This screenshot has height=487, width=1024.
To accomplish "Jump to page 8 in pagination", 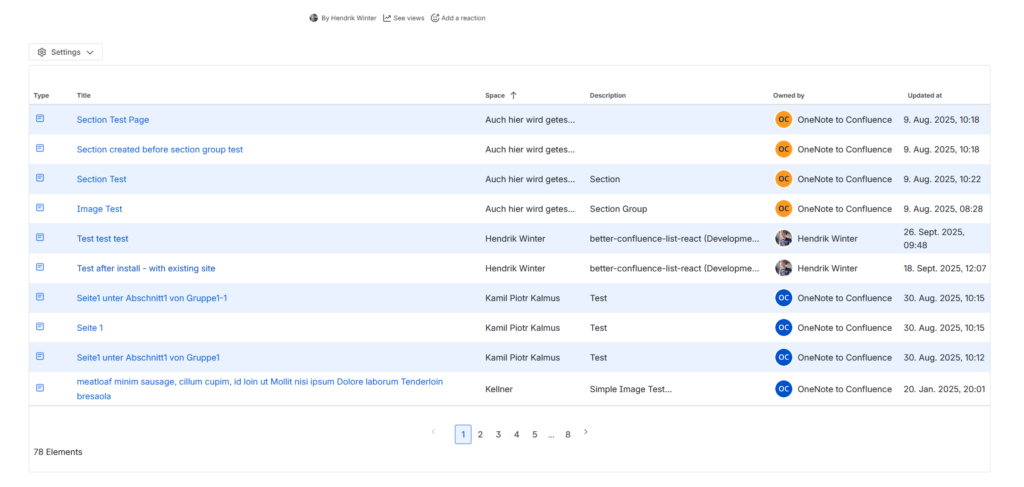I will pyautogui.click(x=568, y=434).
